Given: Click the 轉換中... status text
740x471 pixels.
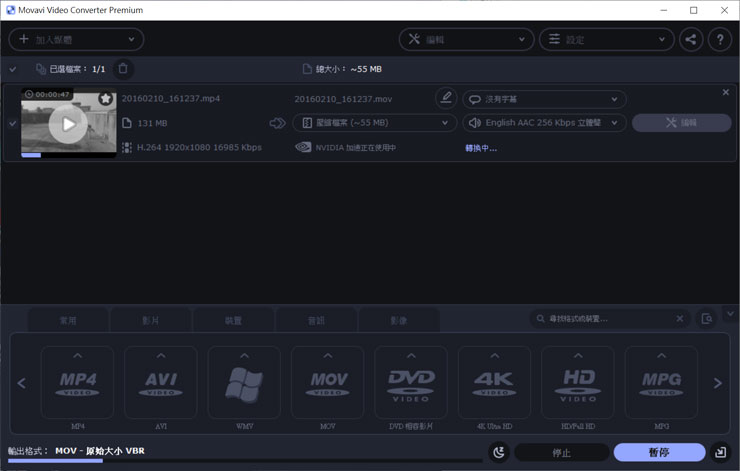Looking at the screenshot, I should 481,148.
